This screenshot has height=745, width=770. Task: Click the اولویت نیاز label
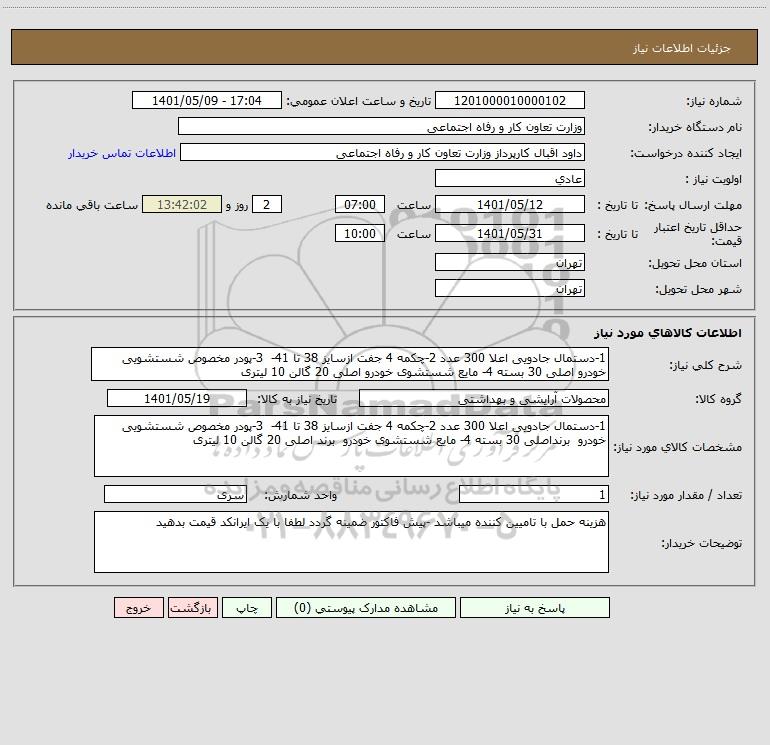click(714, 180)
